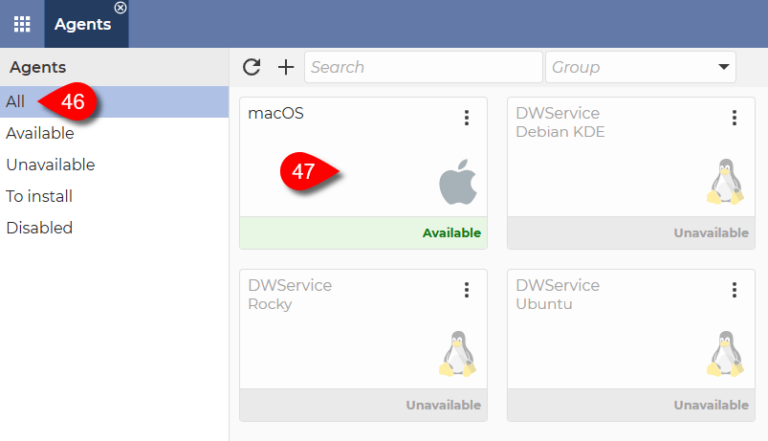Select the To install filter
Screen dimensions: 768x441
tap(39, 196)
